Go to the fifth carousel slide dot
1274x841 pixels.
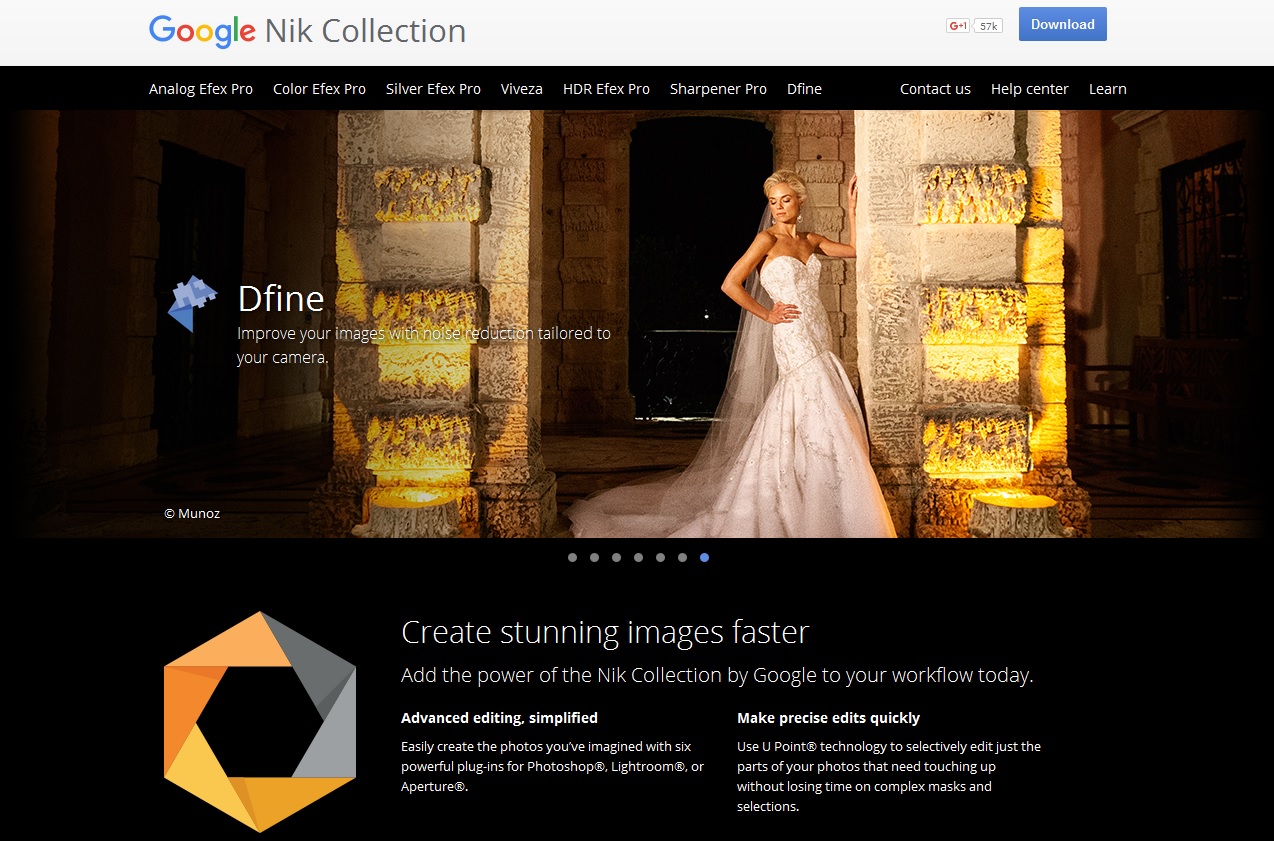pos(660,558)
